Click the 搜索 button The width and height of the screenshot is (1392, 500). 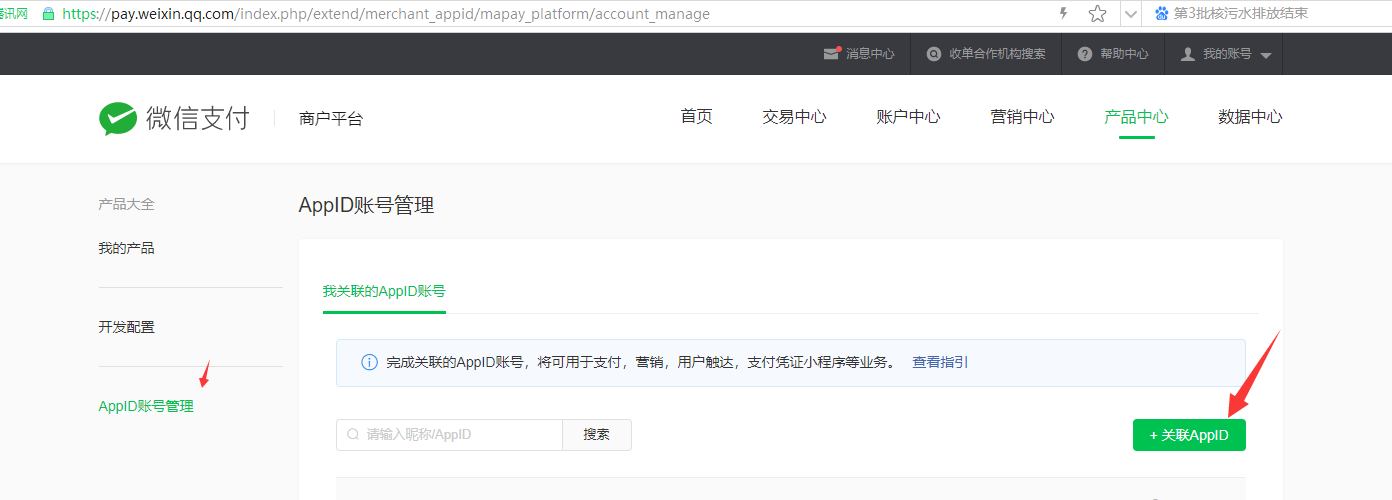pyautogui.click(x=597, y=435)
